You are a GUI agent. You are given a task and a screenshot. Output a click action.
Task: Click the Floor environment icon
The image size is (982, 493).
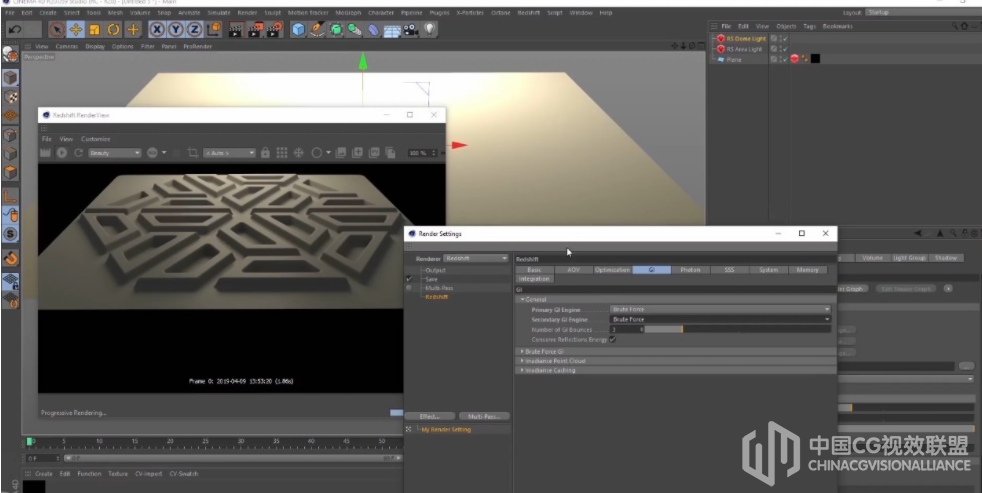click(392, 29)
